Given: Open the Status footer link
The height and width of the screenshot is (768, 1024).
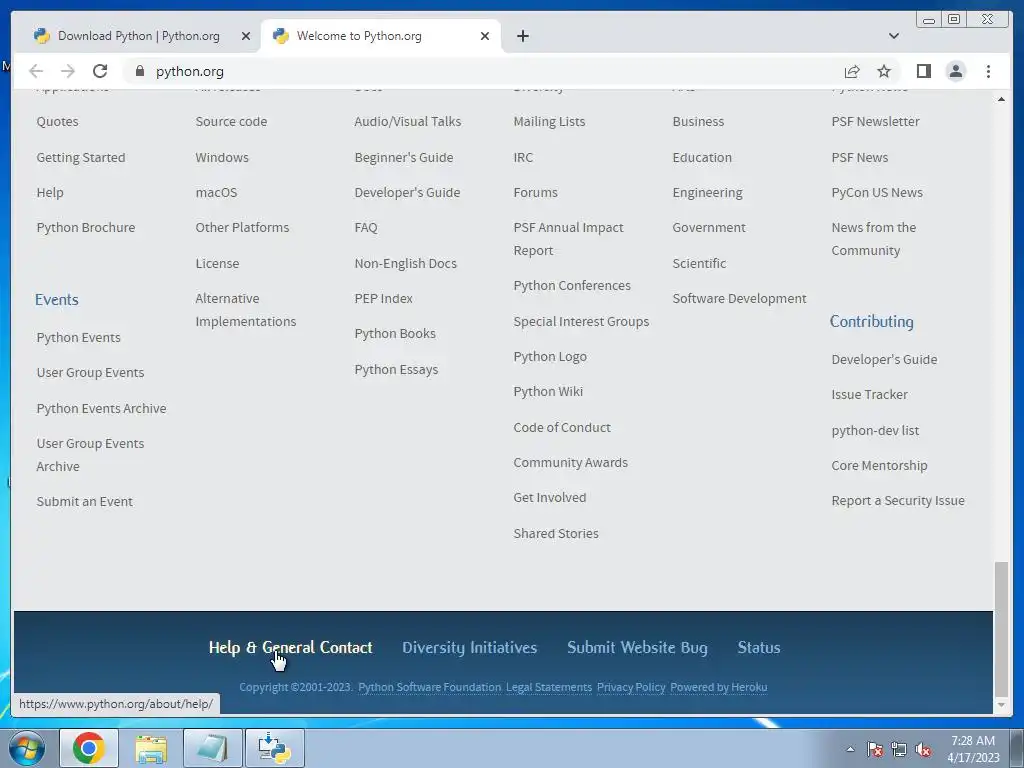Looking at the screenshot, I should [x=759, y=647].
